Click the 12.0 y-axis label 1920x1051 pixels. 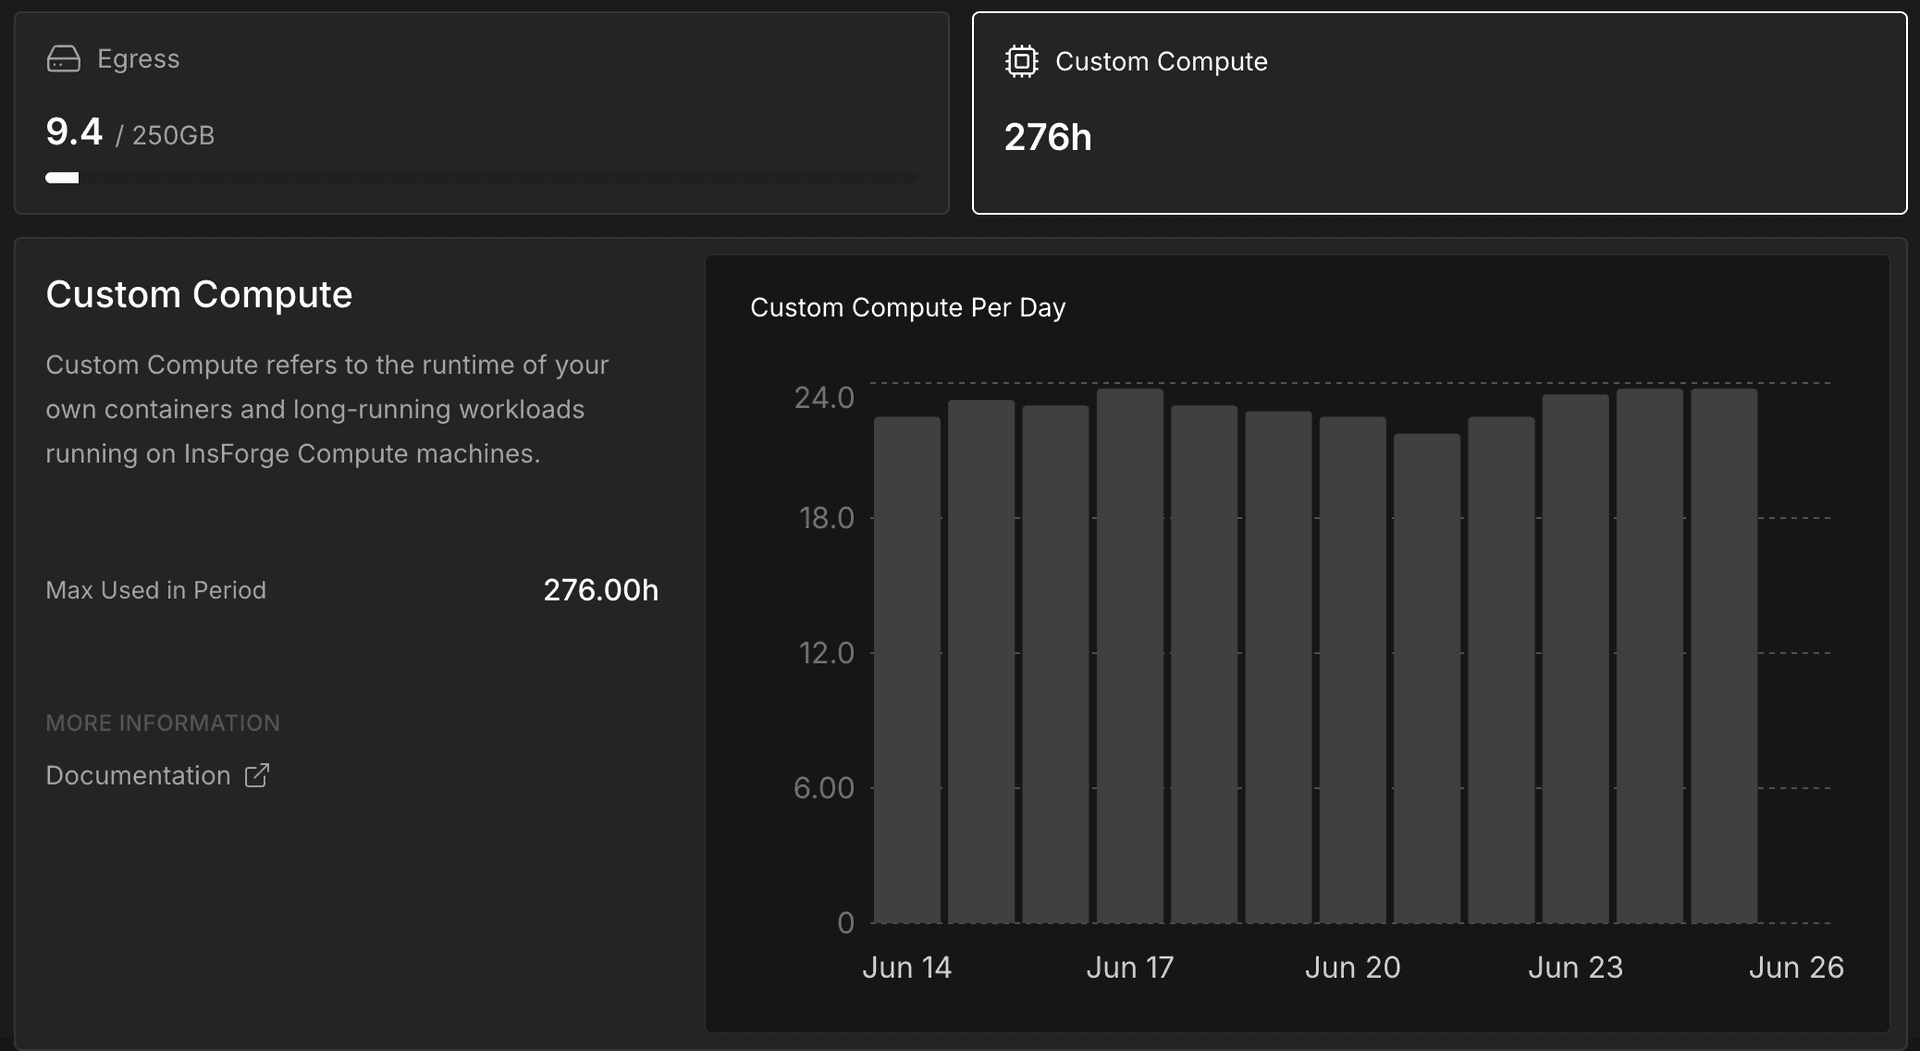pyautogui.click(x=826, y=653)
